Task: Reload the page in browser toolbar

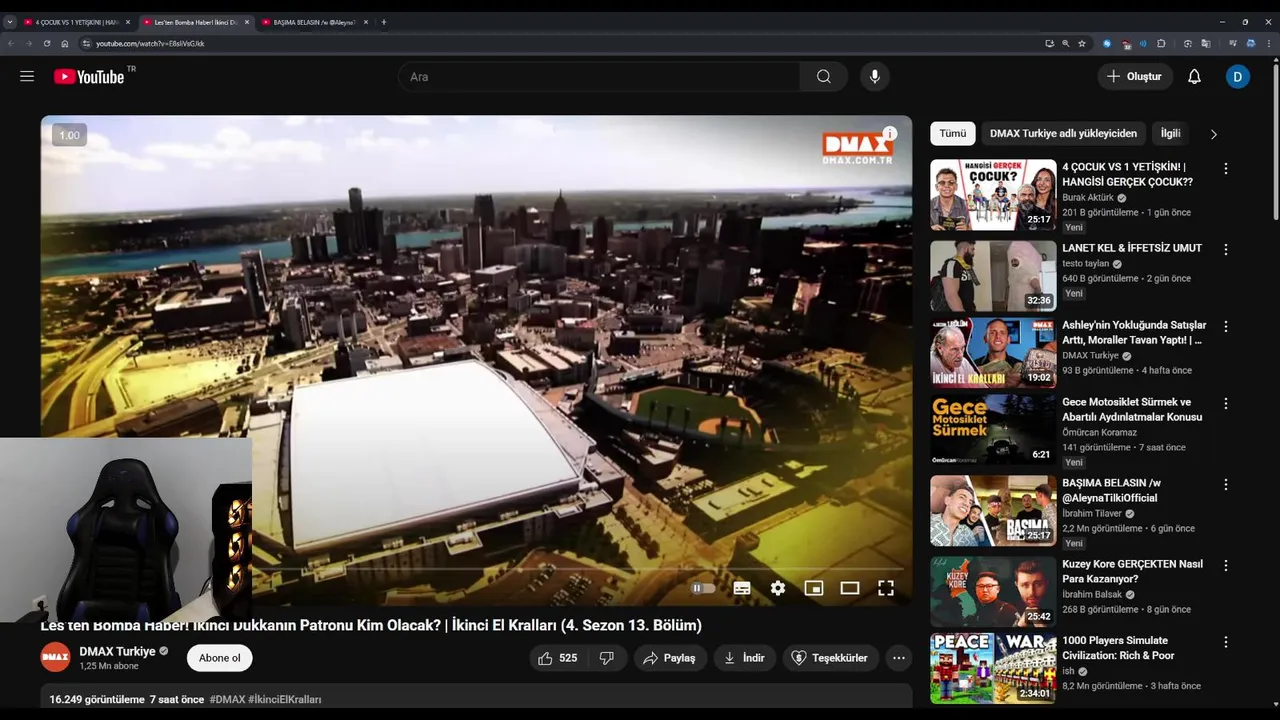Action: pos(46,44)
